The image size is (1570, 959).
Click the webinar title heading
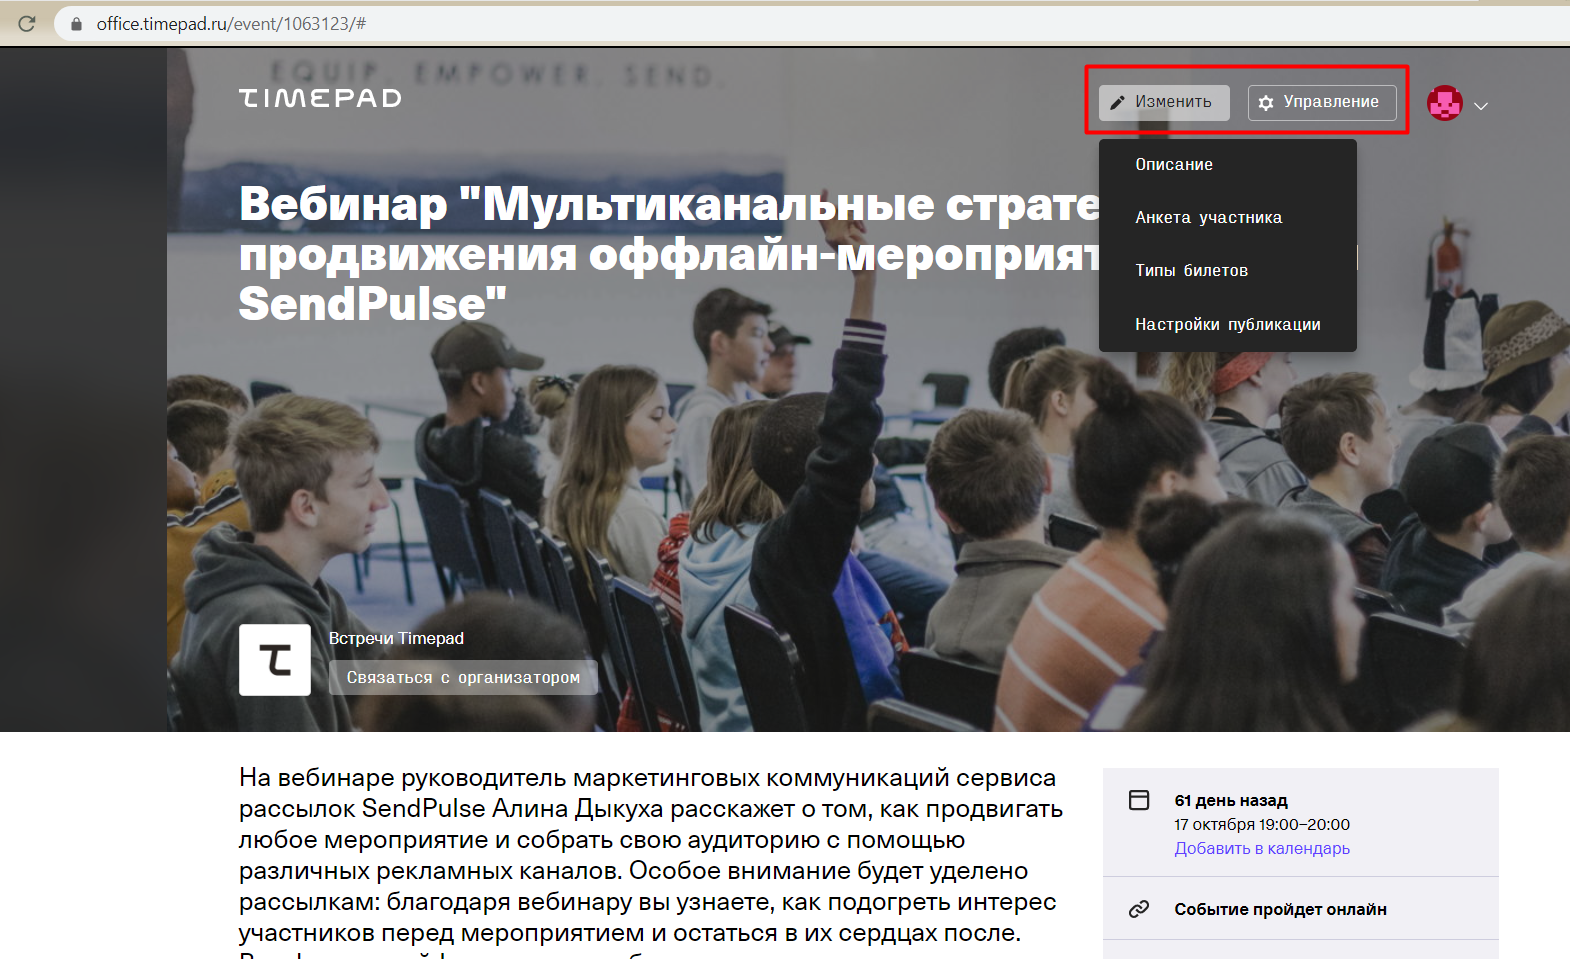click(x=669, y=254)
